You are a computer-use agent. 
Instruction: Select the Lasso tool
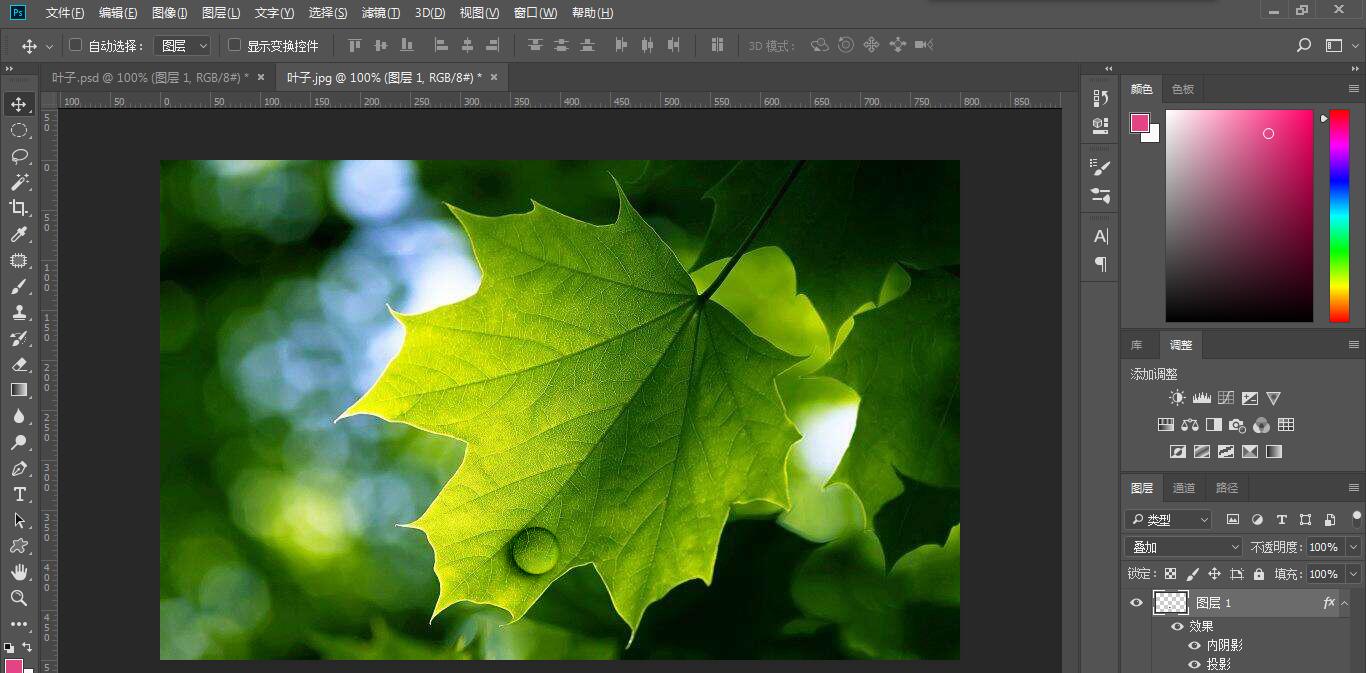point(19,156)
